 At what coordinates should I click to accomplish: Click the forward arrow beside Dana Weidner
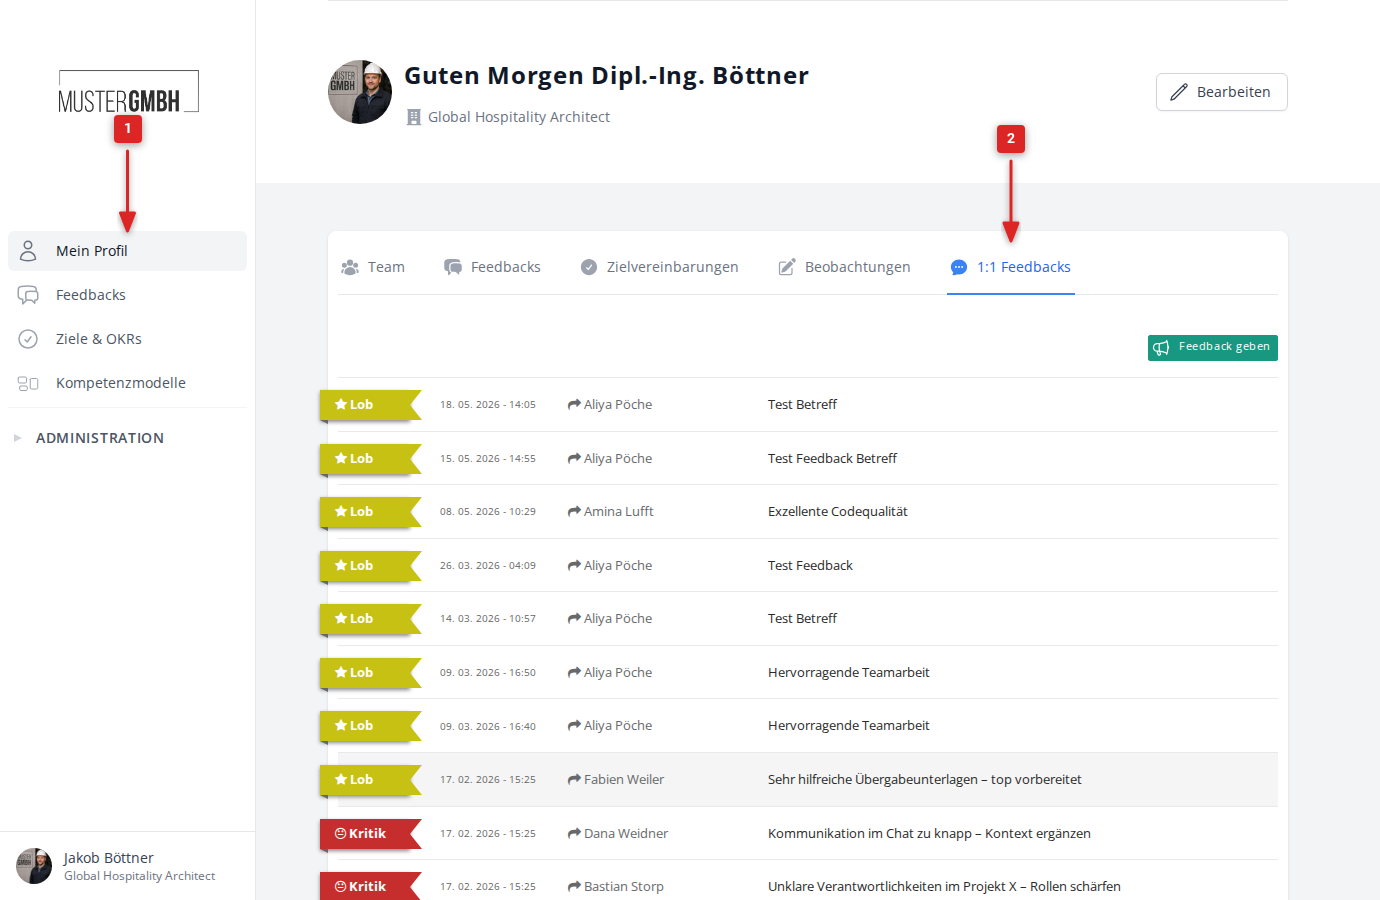click(x=574, y=833)
